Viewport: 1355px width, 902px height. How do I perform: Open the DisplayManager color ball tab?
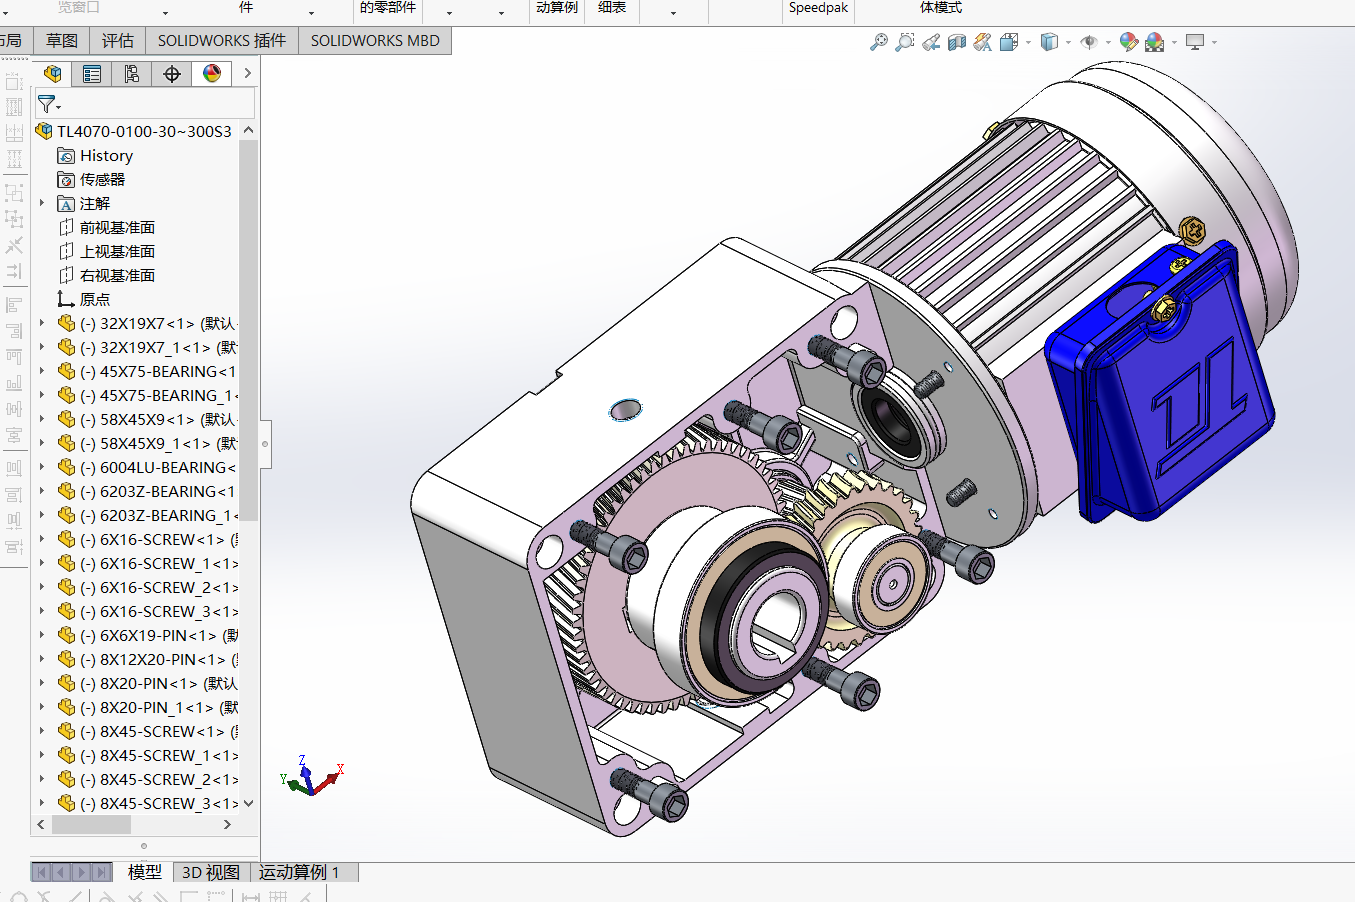click(x=212, y=74)
